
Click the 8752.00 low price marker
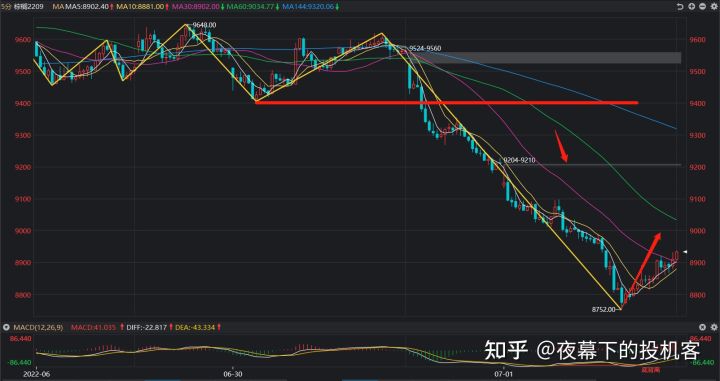(603, 310)
